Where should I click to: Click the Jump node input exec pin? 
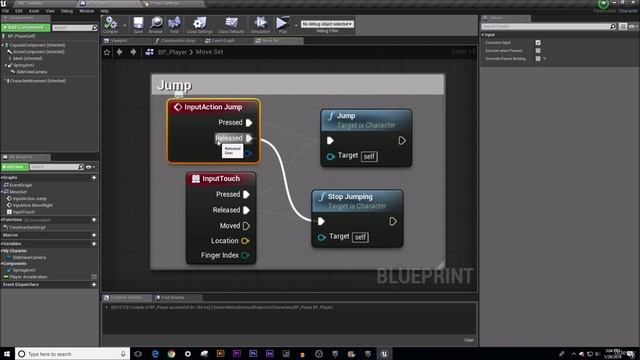click(330, 140)
